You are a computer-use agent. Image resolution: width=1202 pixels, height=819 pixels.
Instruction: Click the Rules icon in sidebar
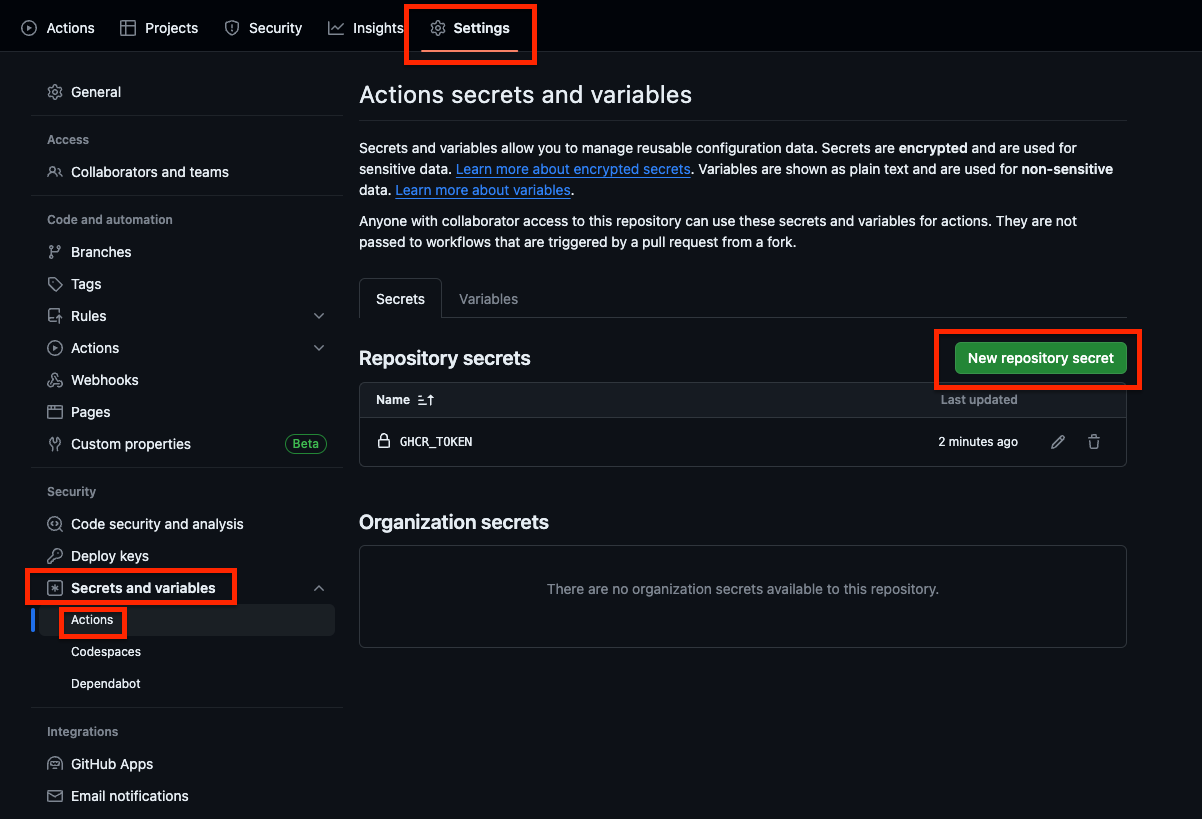point(55,316)
